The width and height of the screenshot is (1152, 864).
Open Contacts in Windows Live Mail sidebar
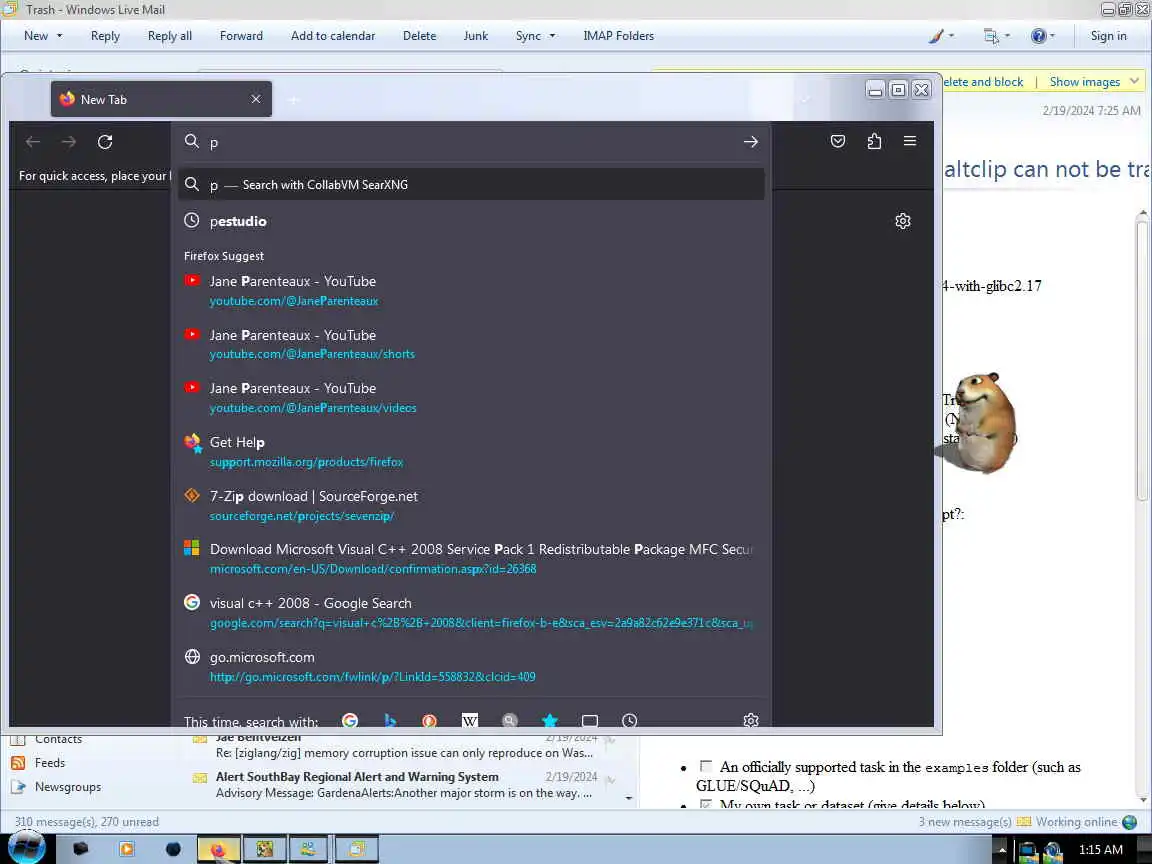(58, 739)
